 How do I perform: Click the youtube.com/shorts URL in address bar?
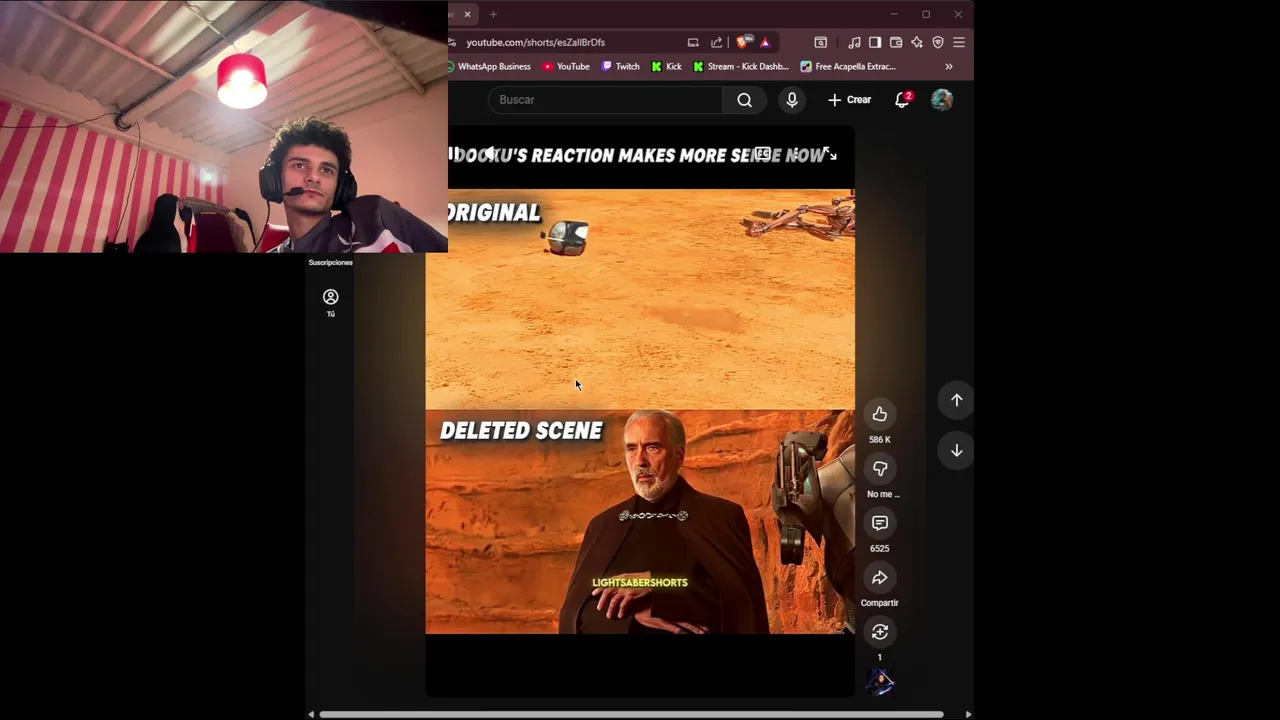pyautogui.click(x=535, y=42)
